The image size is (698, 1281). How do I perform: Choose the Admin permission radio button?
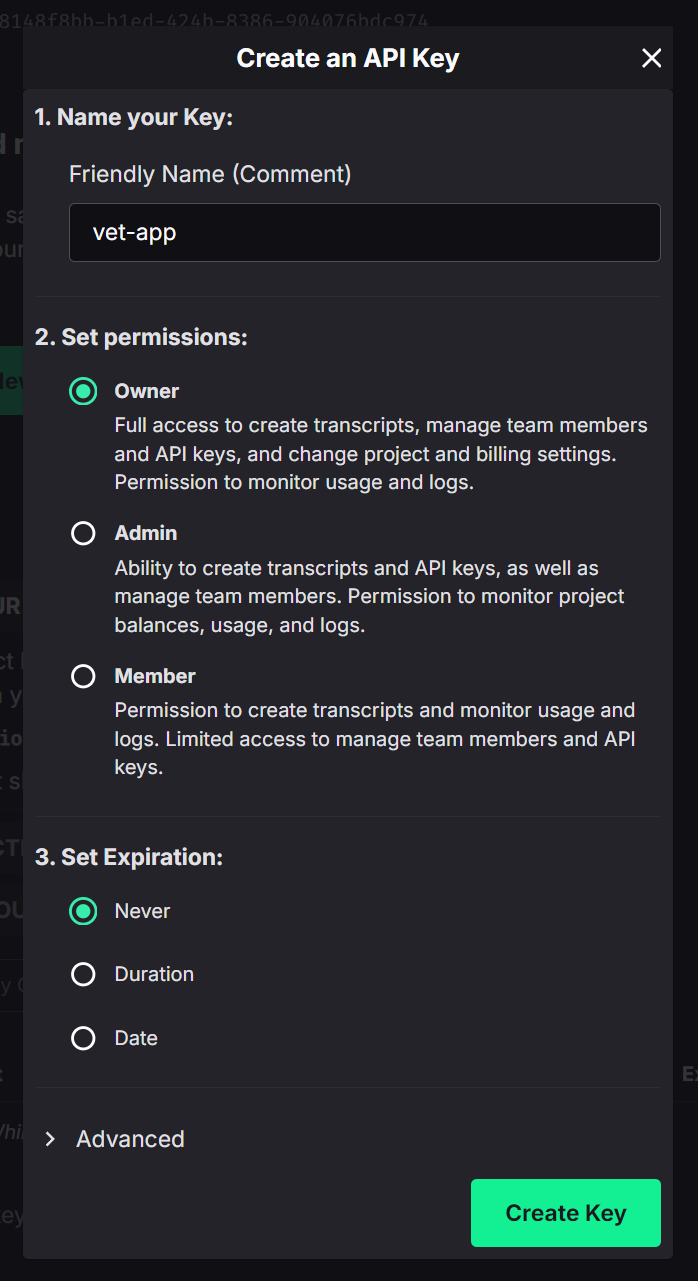(x=83, y=533)
